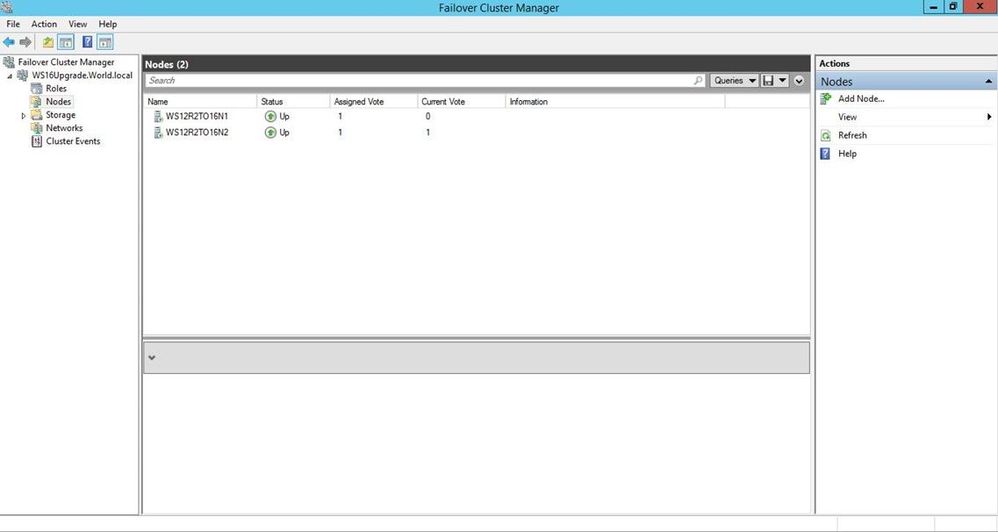The image size is (998, 532).
Task: Click Current Vote value 1 of WS12R2TO16N2
Action: (428, 132)
